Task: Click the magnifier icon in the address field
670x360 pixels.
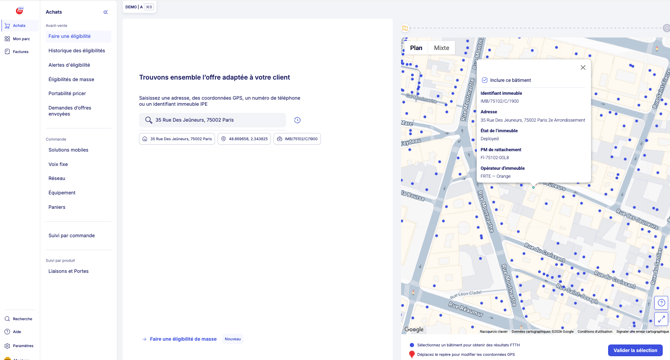Action: (148, 120)
